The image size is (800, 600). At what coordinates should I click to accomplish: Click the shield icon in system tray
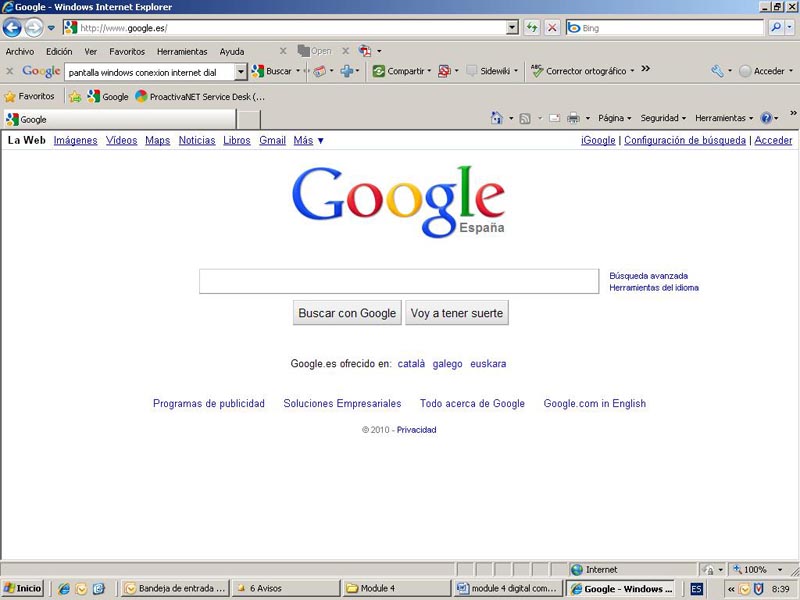click(x=758, y=589)
